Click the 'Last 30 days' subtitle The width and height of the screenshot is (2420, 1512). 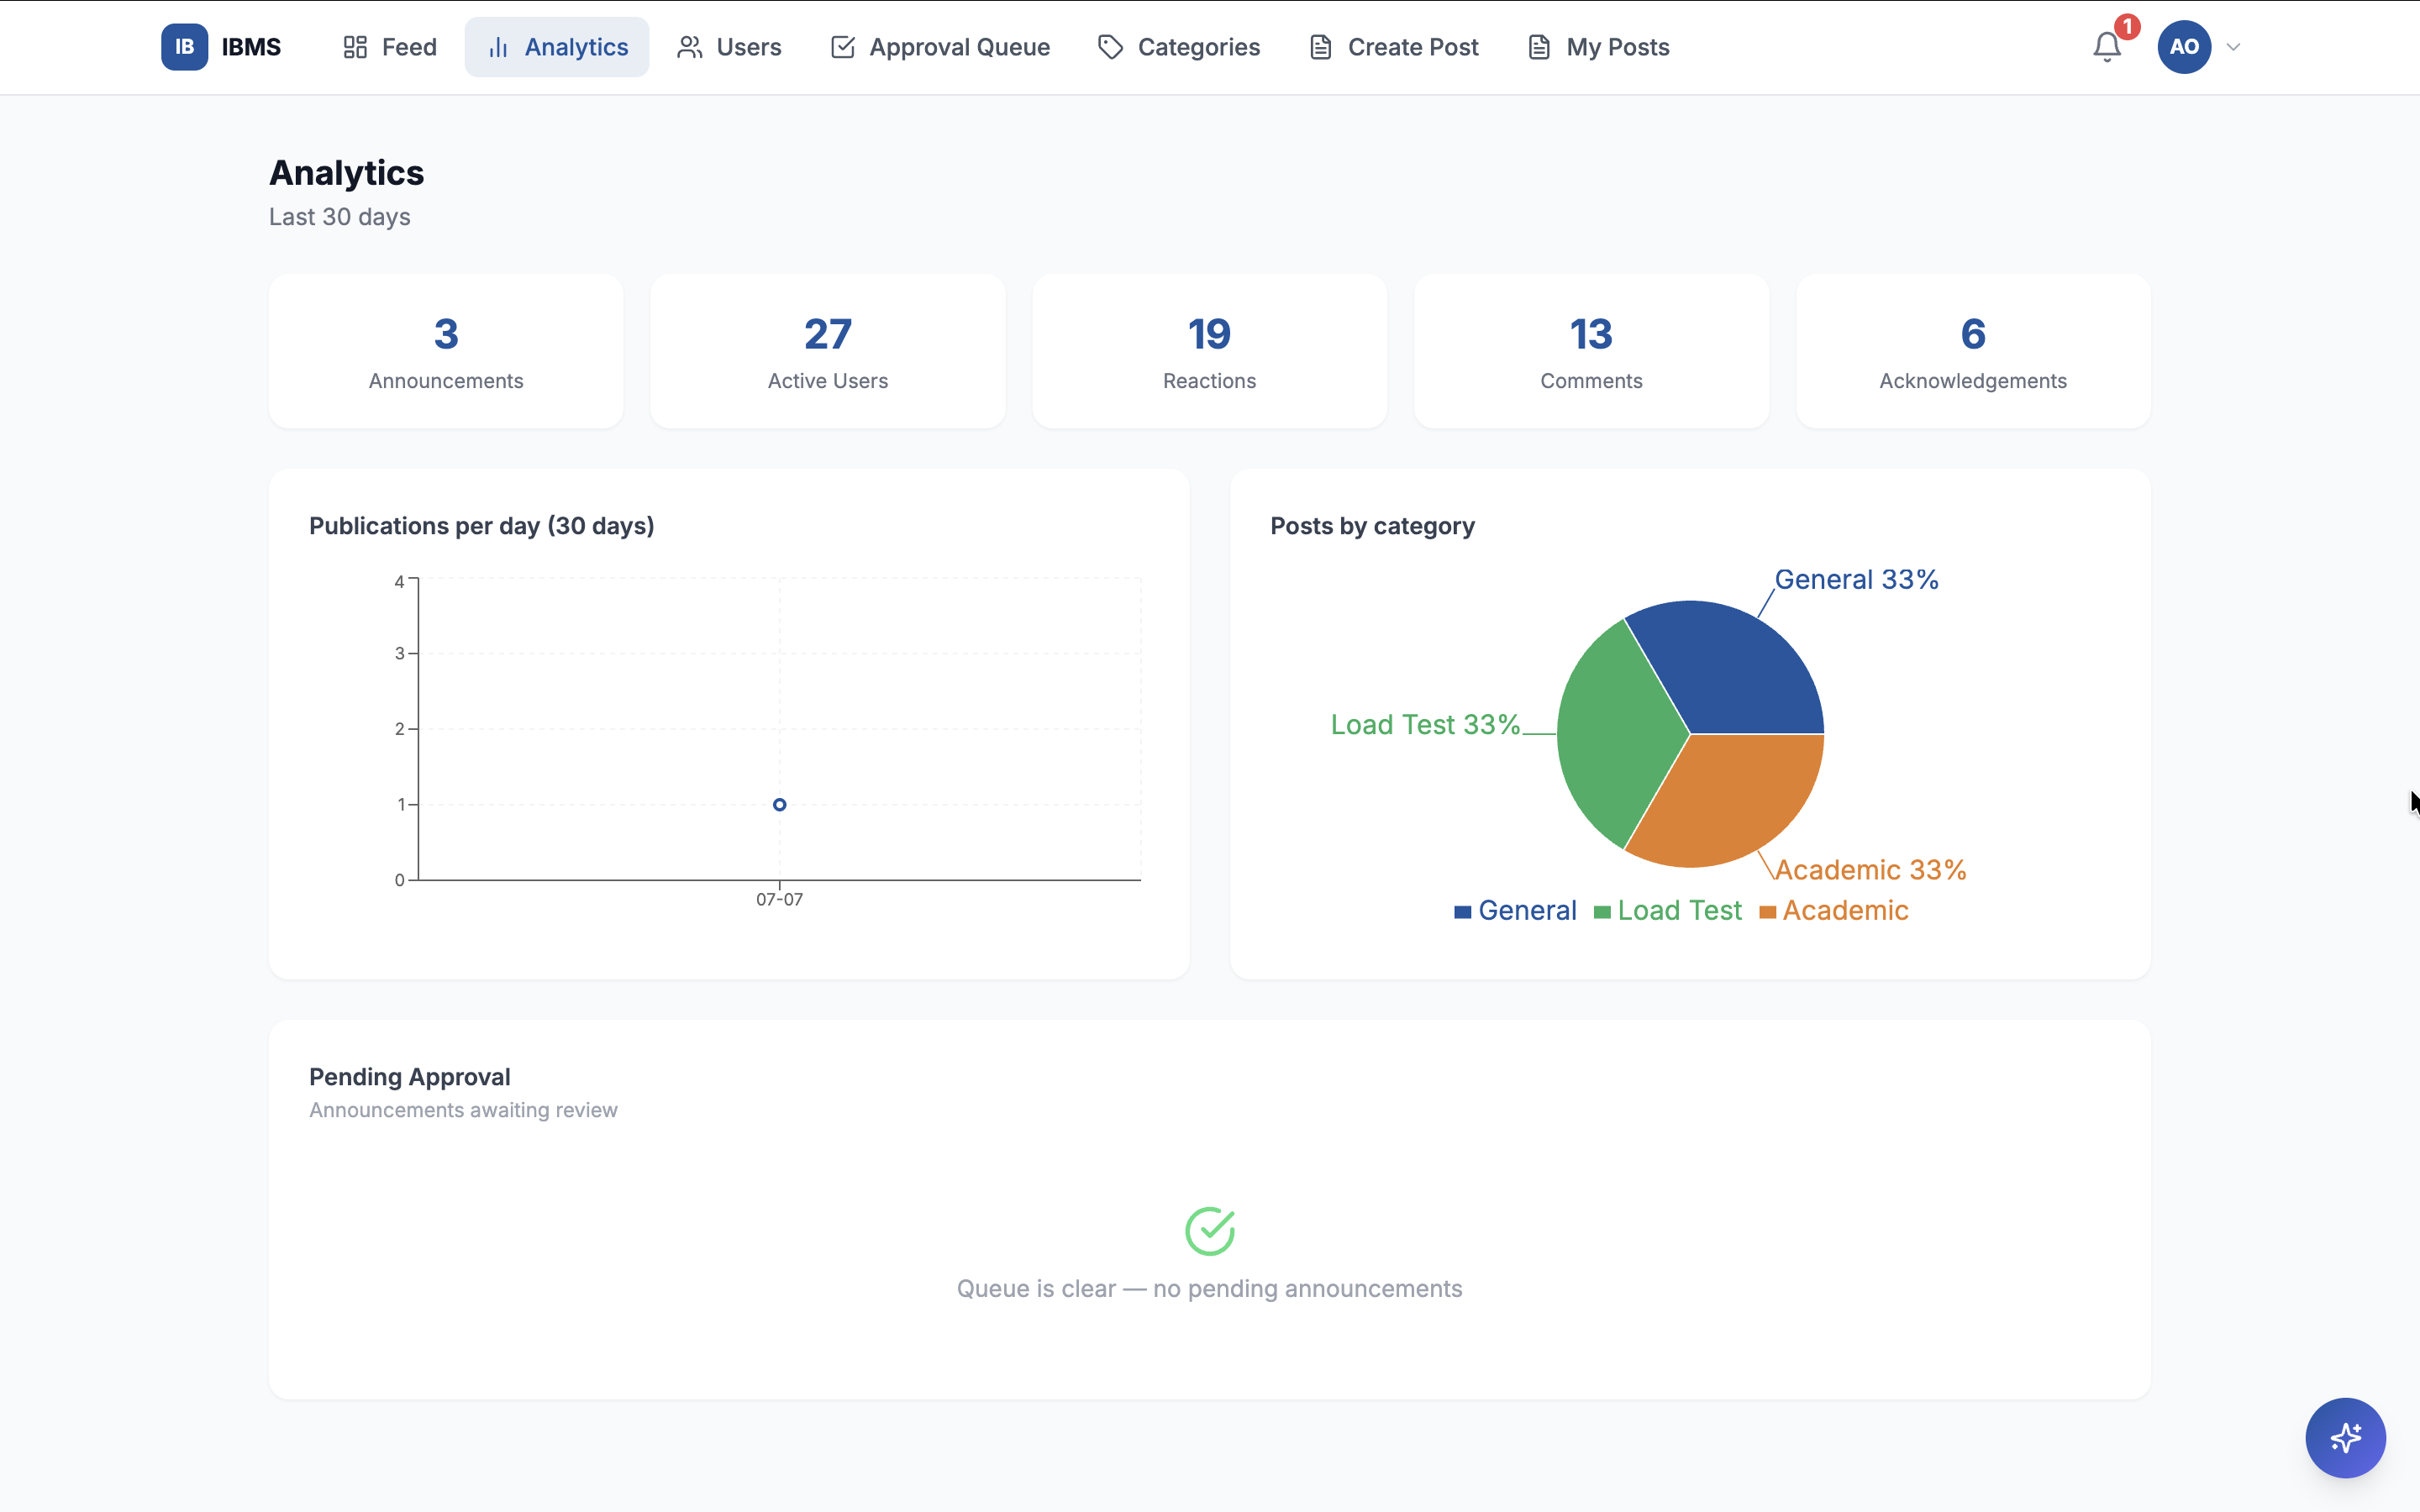tap(339, 217)
